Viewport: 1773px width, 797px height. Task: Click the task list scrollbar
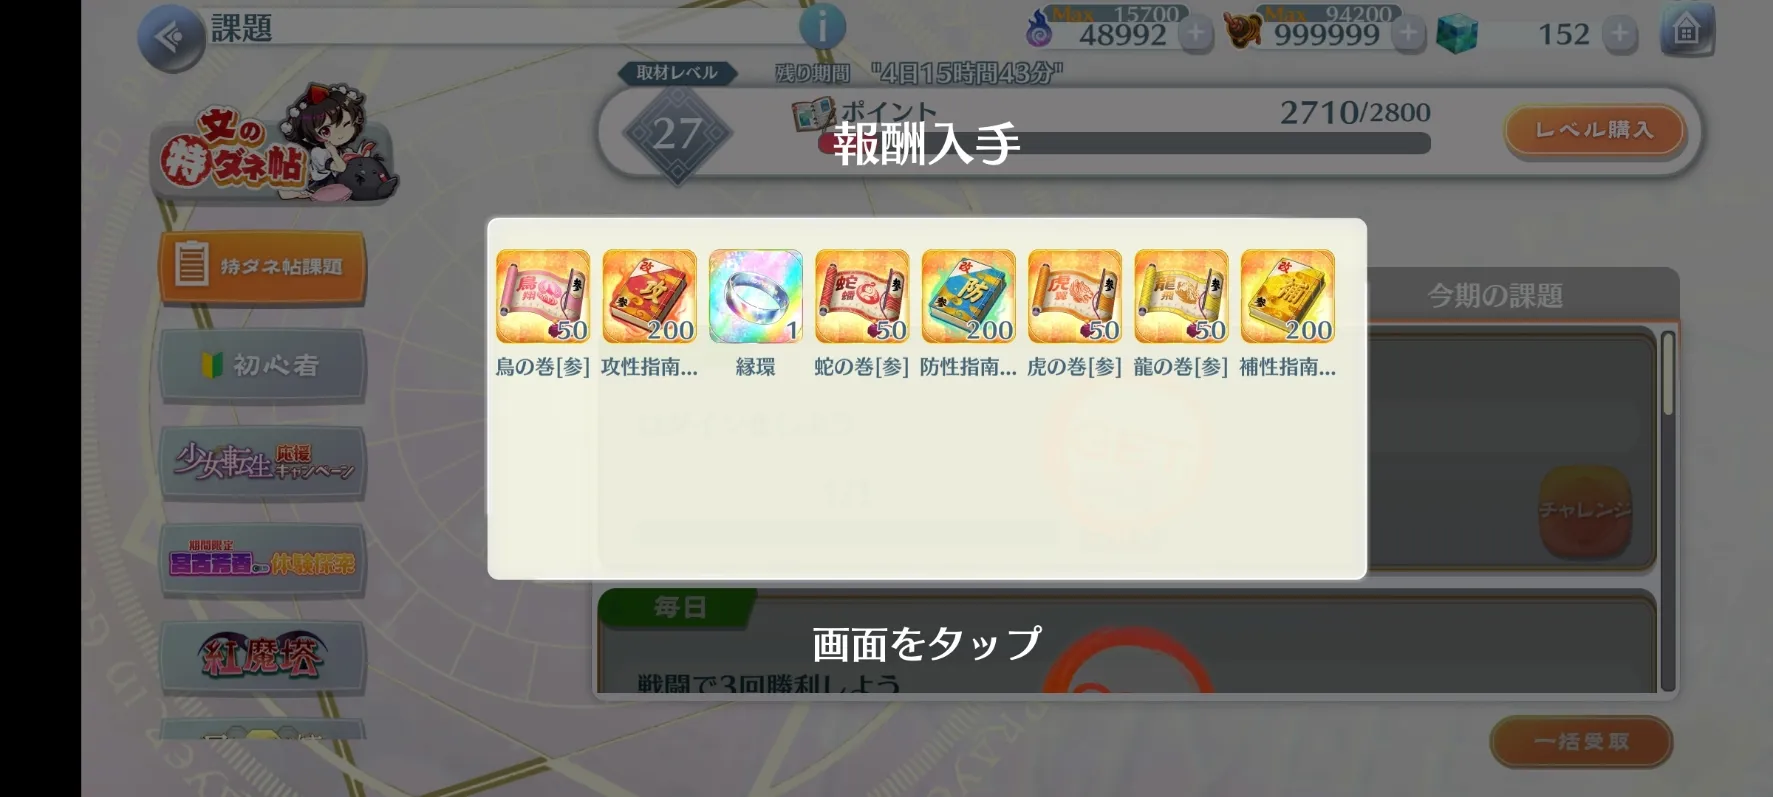[1668, 511]
